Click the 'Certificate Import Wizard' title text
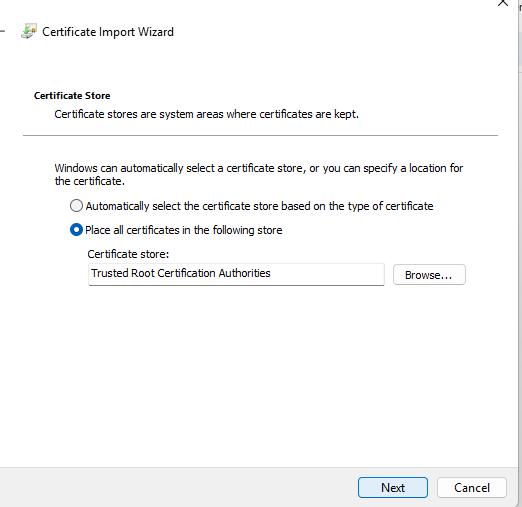The image size is (522, 507). pos(108,32)
